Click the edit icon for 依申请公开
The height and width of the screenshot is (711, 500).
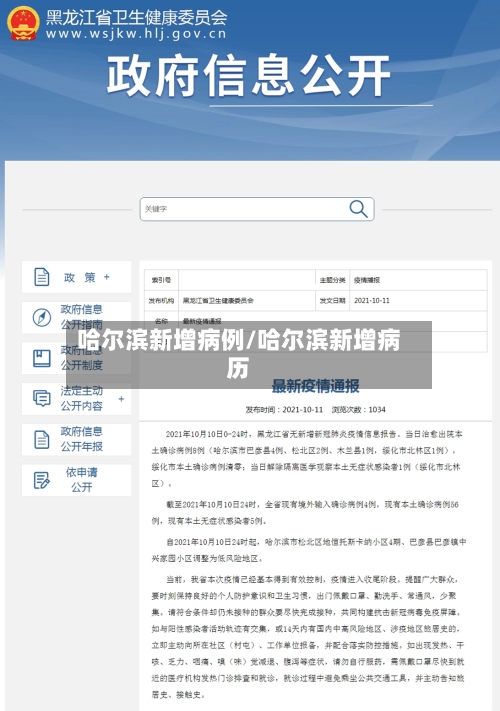(x=42, y=480)
